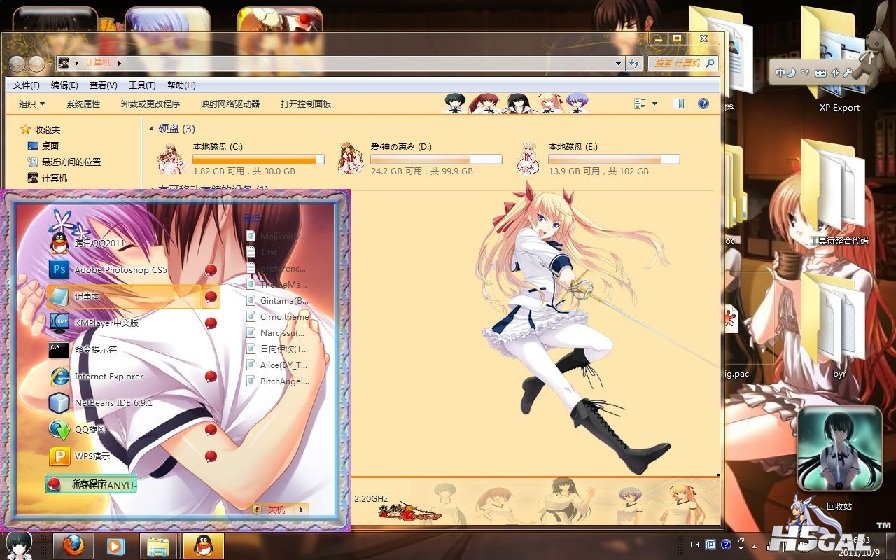Open media player from the taskbar
This screenshot has width=896, height=560.
[x=115, y=546]
